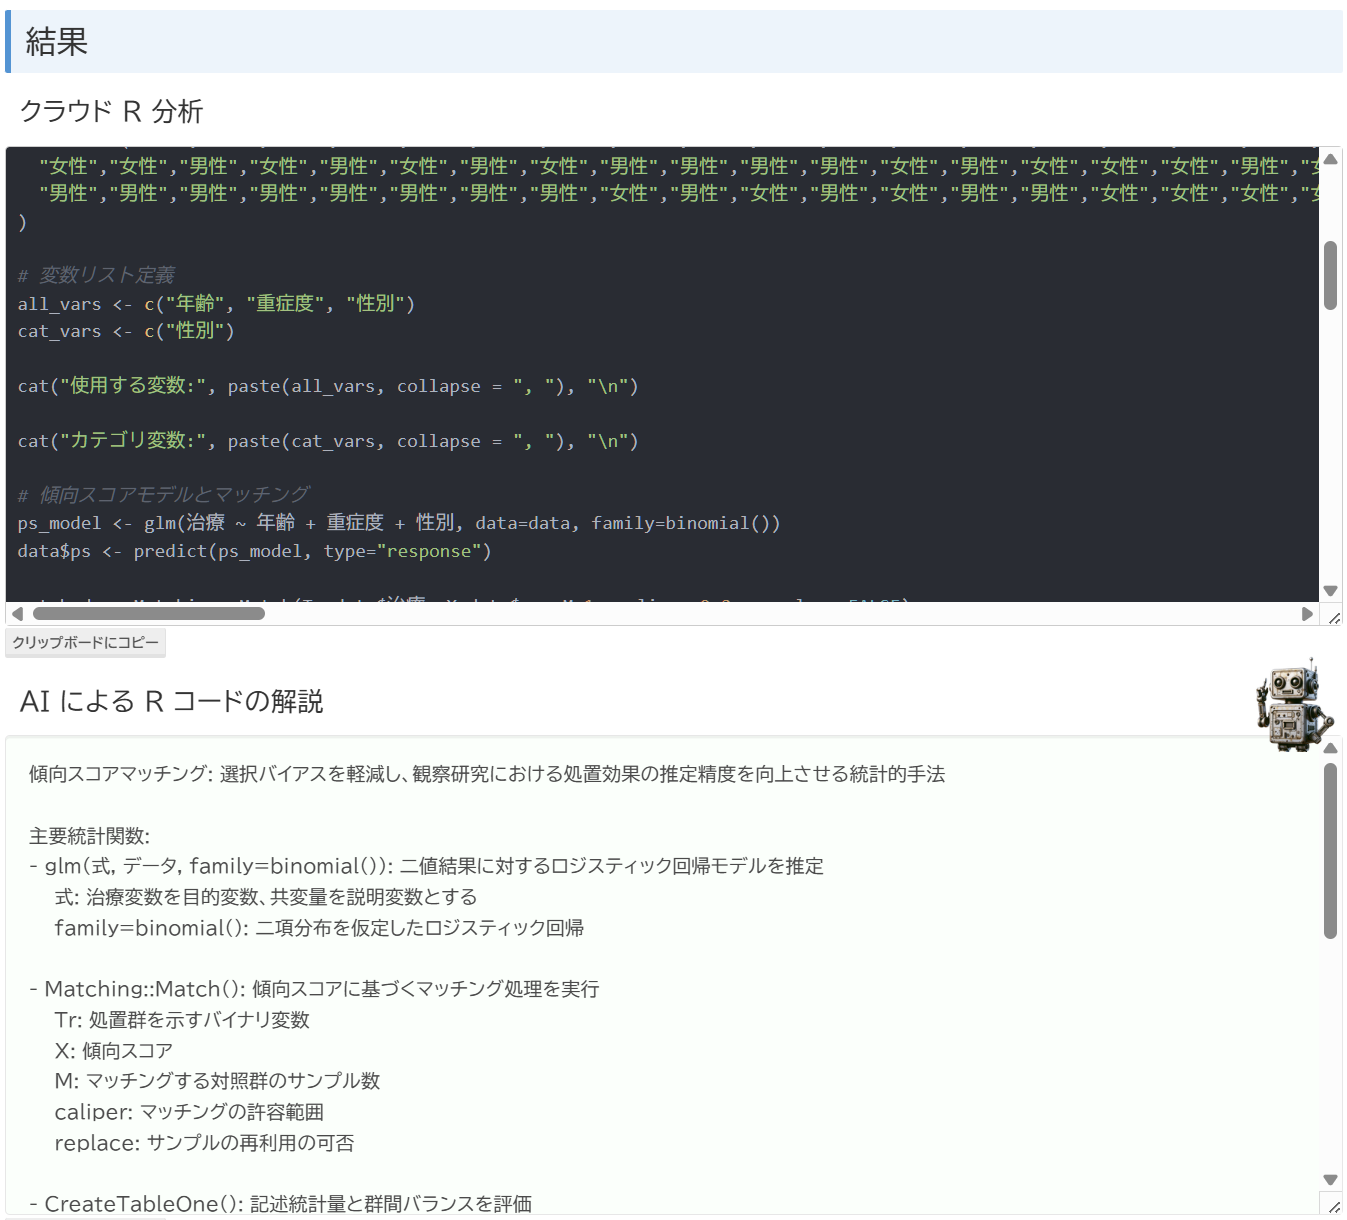Click the AI explanation box resize handle
1347x1220 pixels.
(x=1334, y=1208)
